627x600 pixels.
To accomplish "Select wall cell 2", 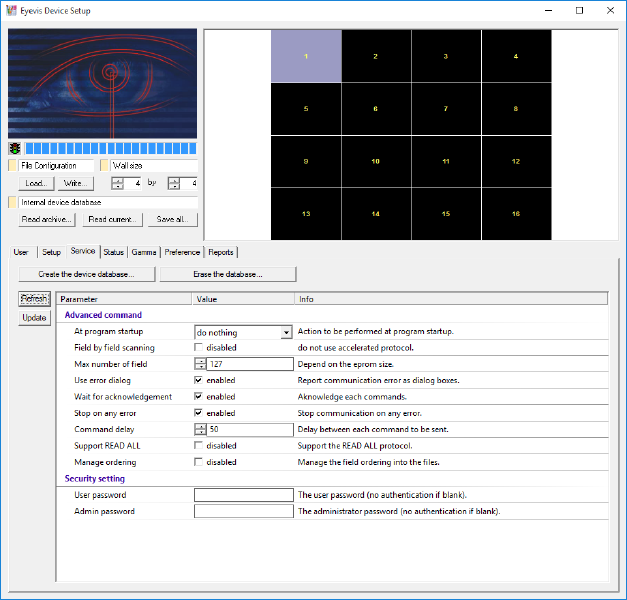I will click(376, 56).
